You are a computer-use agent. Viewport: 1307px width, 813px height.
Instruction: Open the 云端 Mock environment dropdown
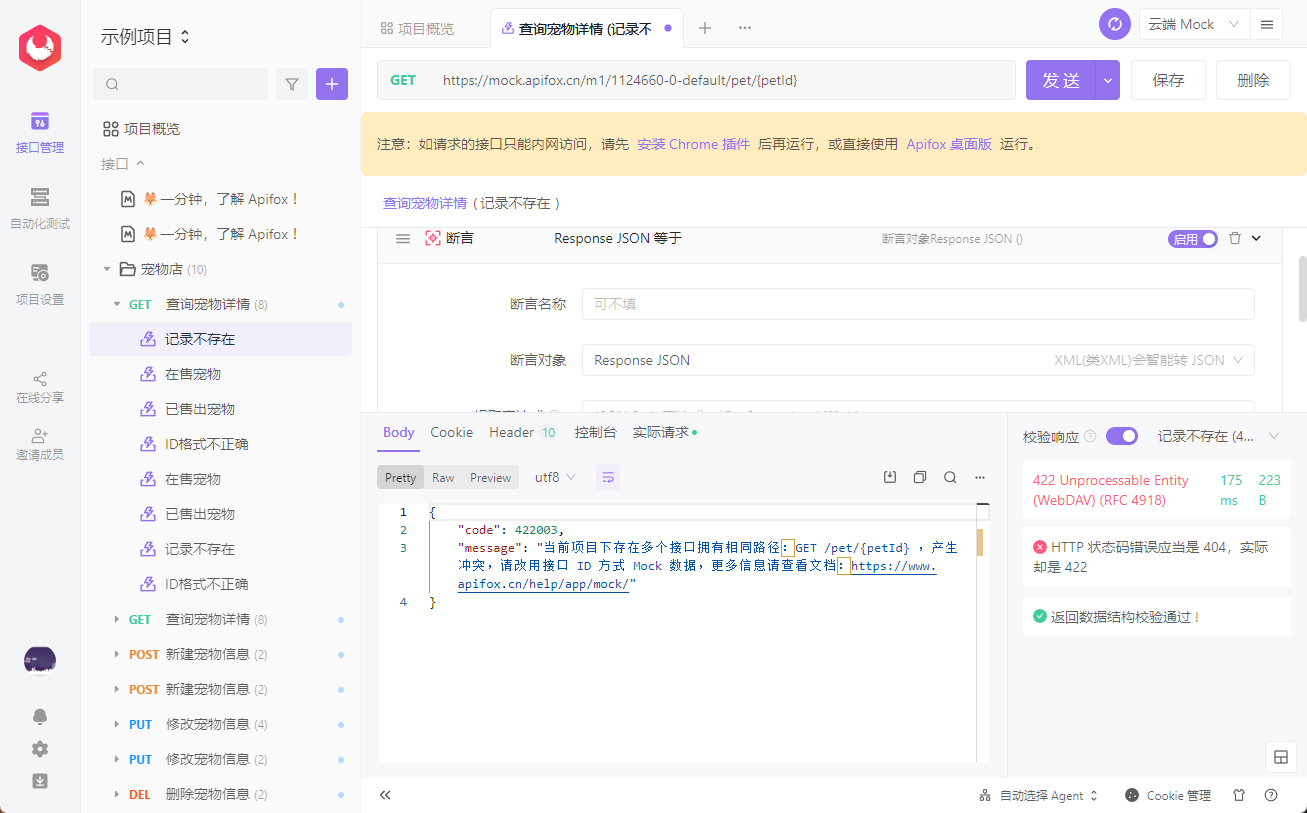pyautogui.click(x=1193, y=23)
